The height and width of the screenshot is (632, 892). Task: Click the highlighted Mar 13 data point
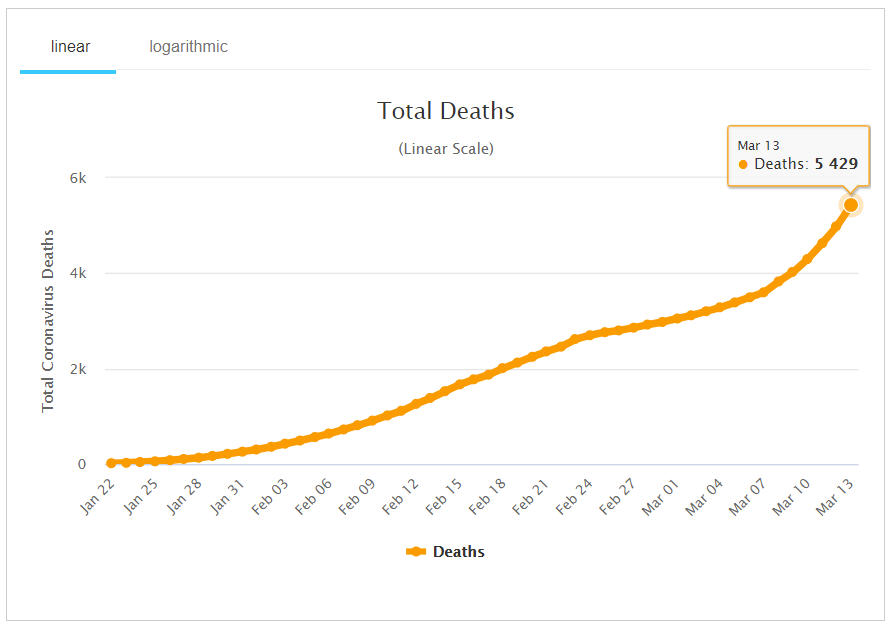(851, 205)
